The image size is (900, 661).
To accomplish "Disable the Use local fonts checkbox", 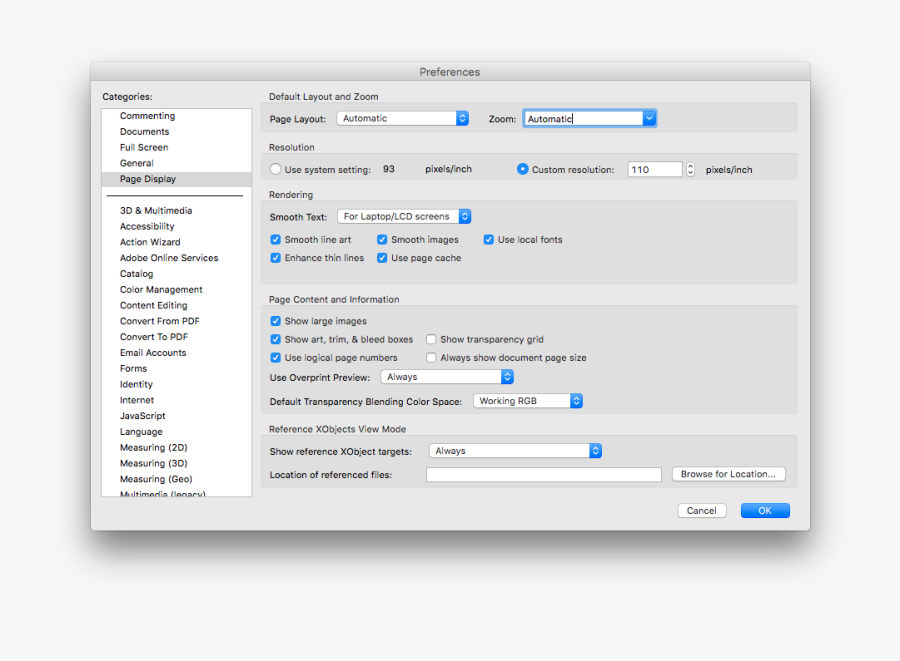I will (489, 240).
